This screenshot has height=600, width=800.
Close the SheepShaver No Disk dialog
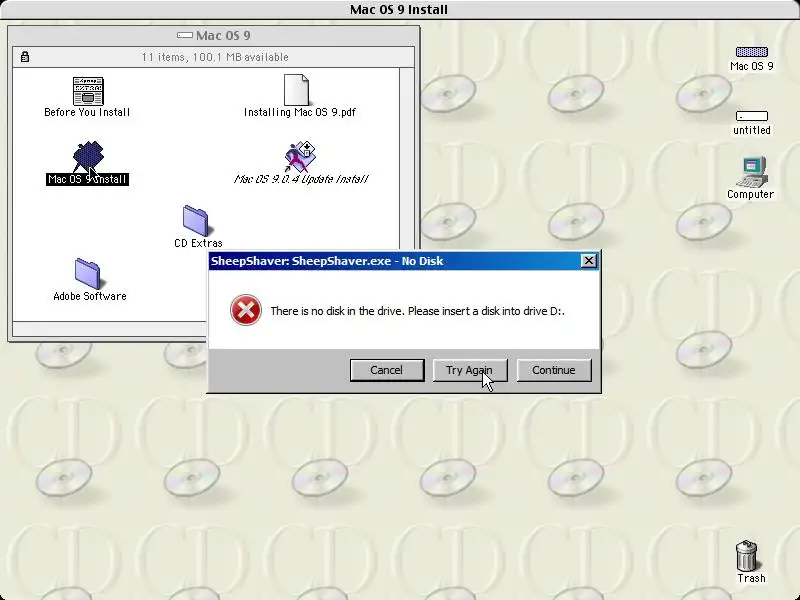[588, 261]
